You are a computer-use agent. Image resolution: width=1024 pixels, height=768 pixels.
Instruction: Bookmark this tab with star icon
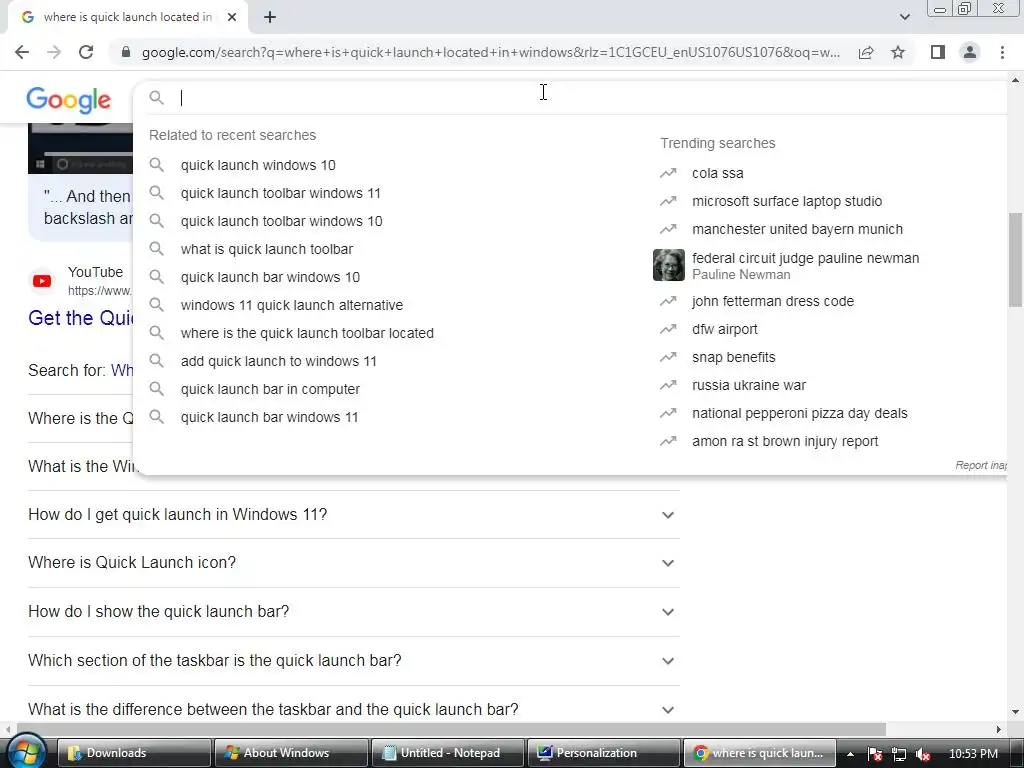click(x=898, y=52)
